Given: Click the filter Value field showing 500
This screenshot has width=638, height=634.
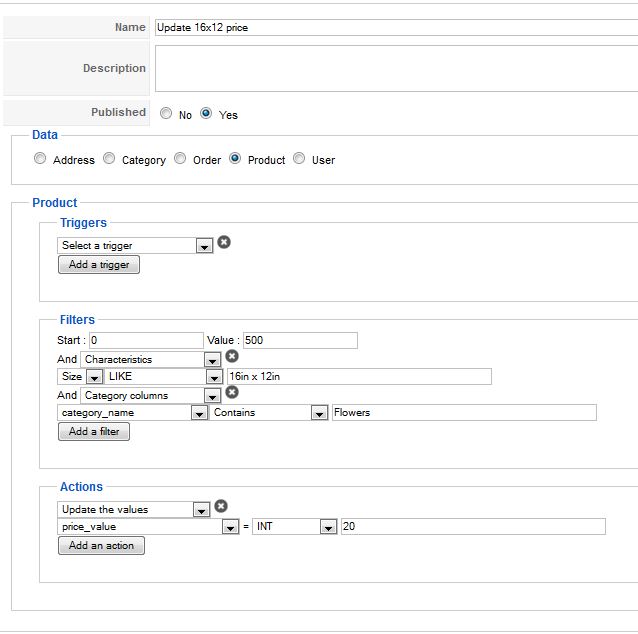Looking at the screenshot, I should [299, 341].
